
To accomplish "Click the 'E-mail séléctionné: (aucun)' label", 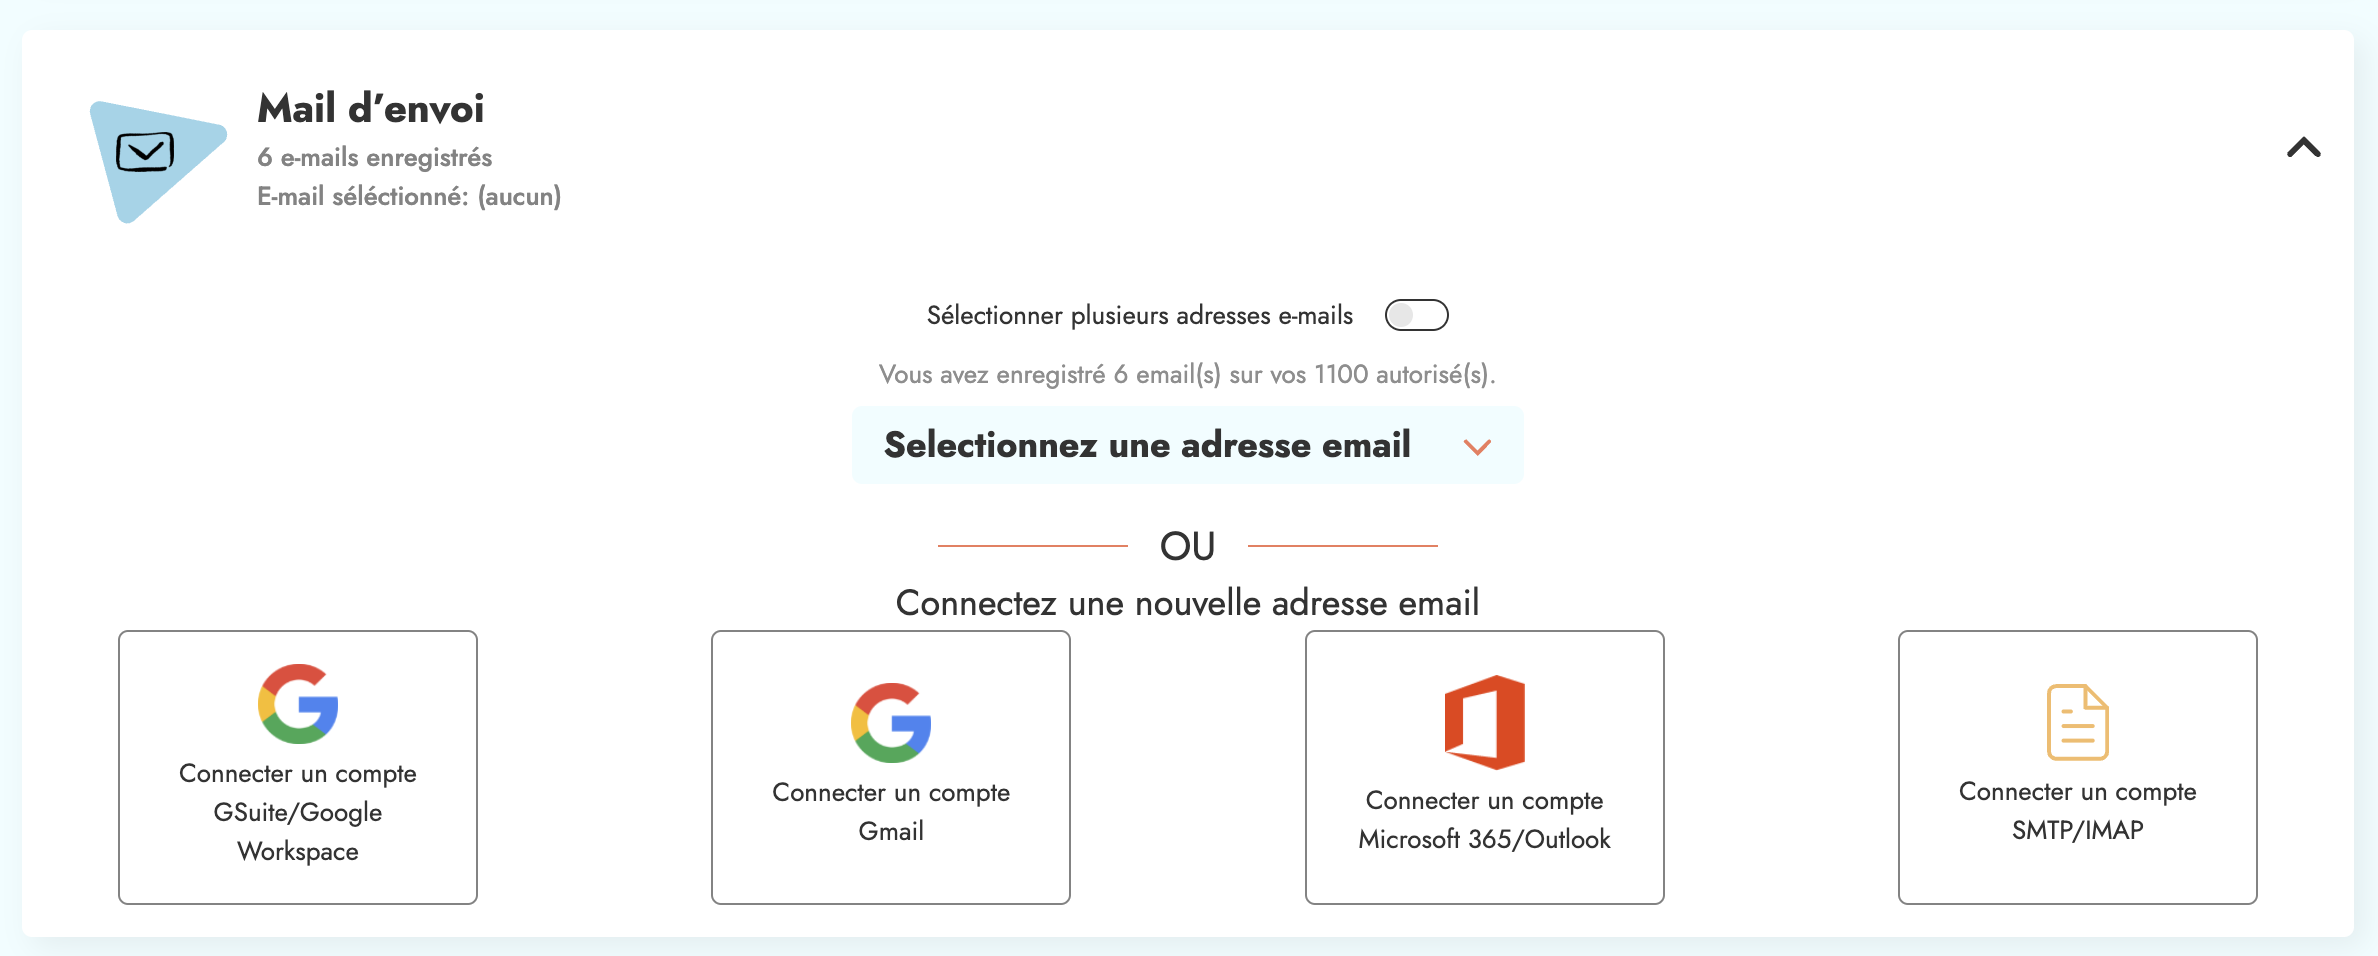I will (x=409, y=196).
